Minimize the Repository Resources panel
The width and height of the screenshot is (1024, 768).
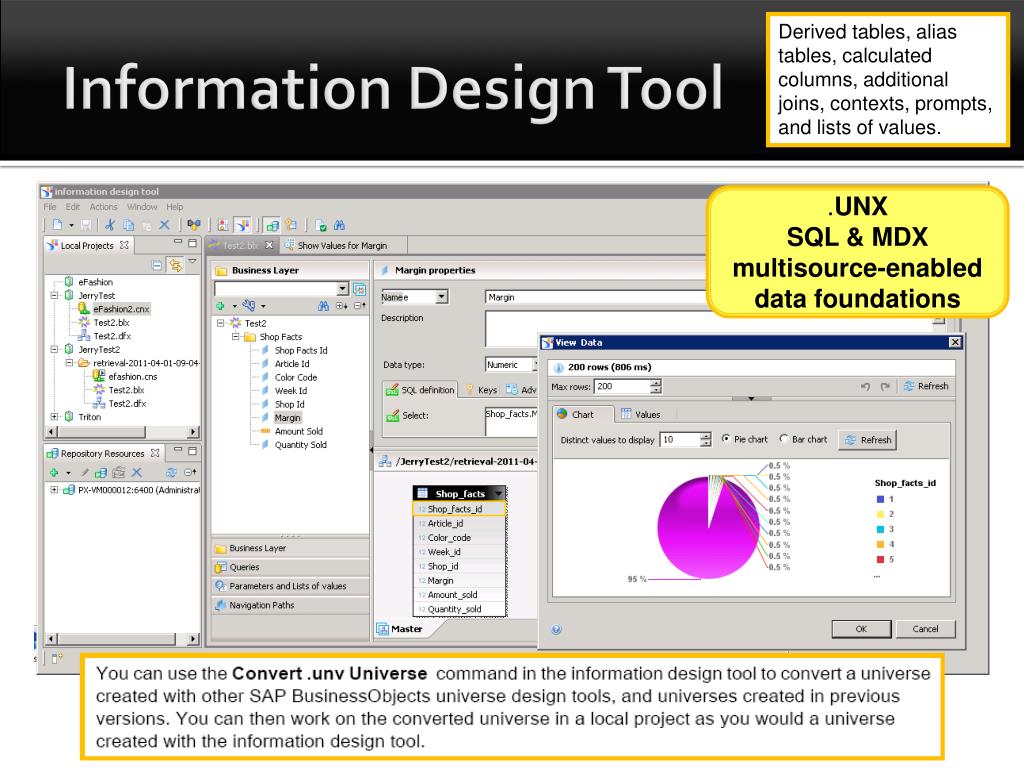coord(178,451)
